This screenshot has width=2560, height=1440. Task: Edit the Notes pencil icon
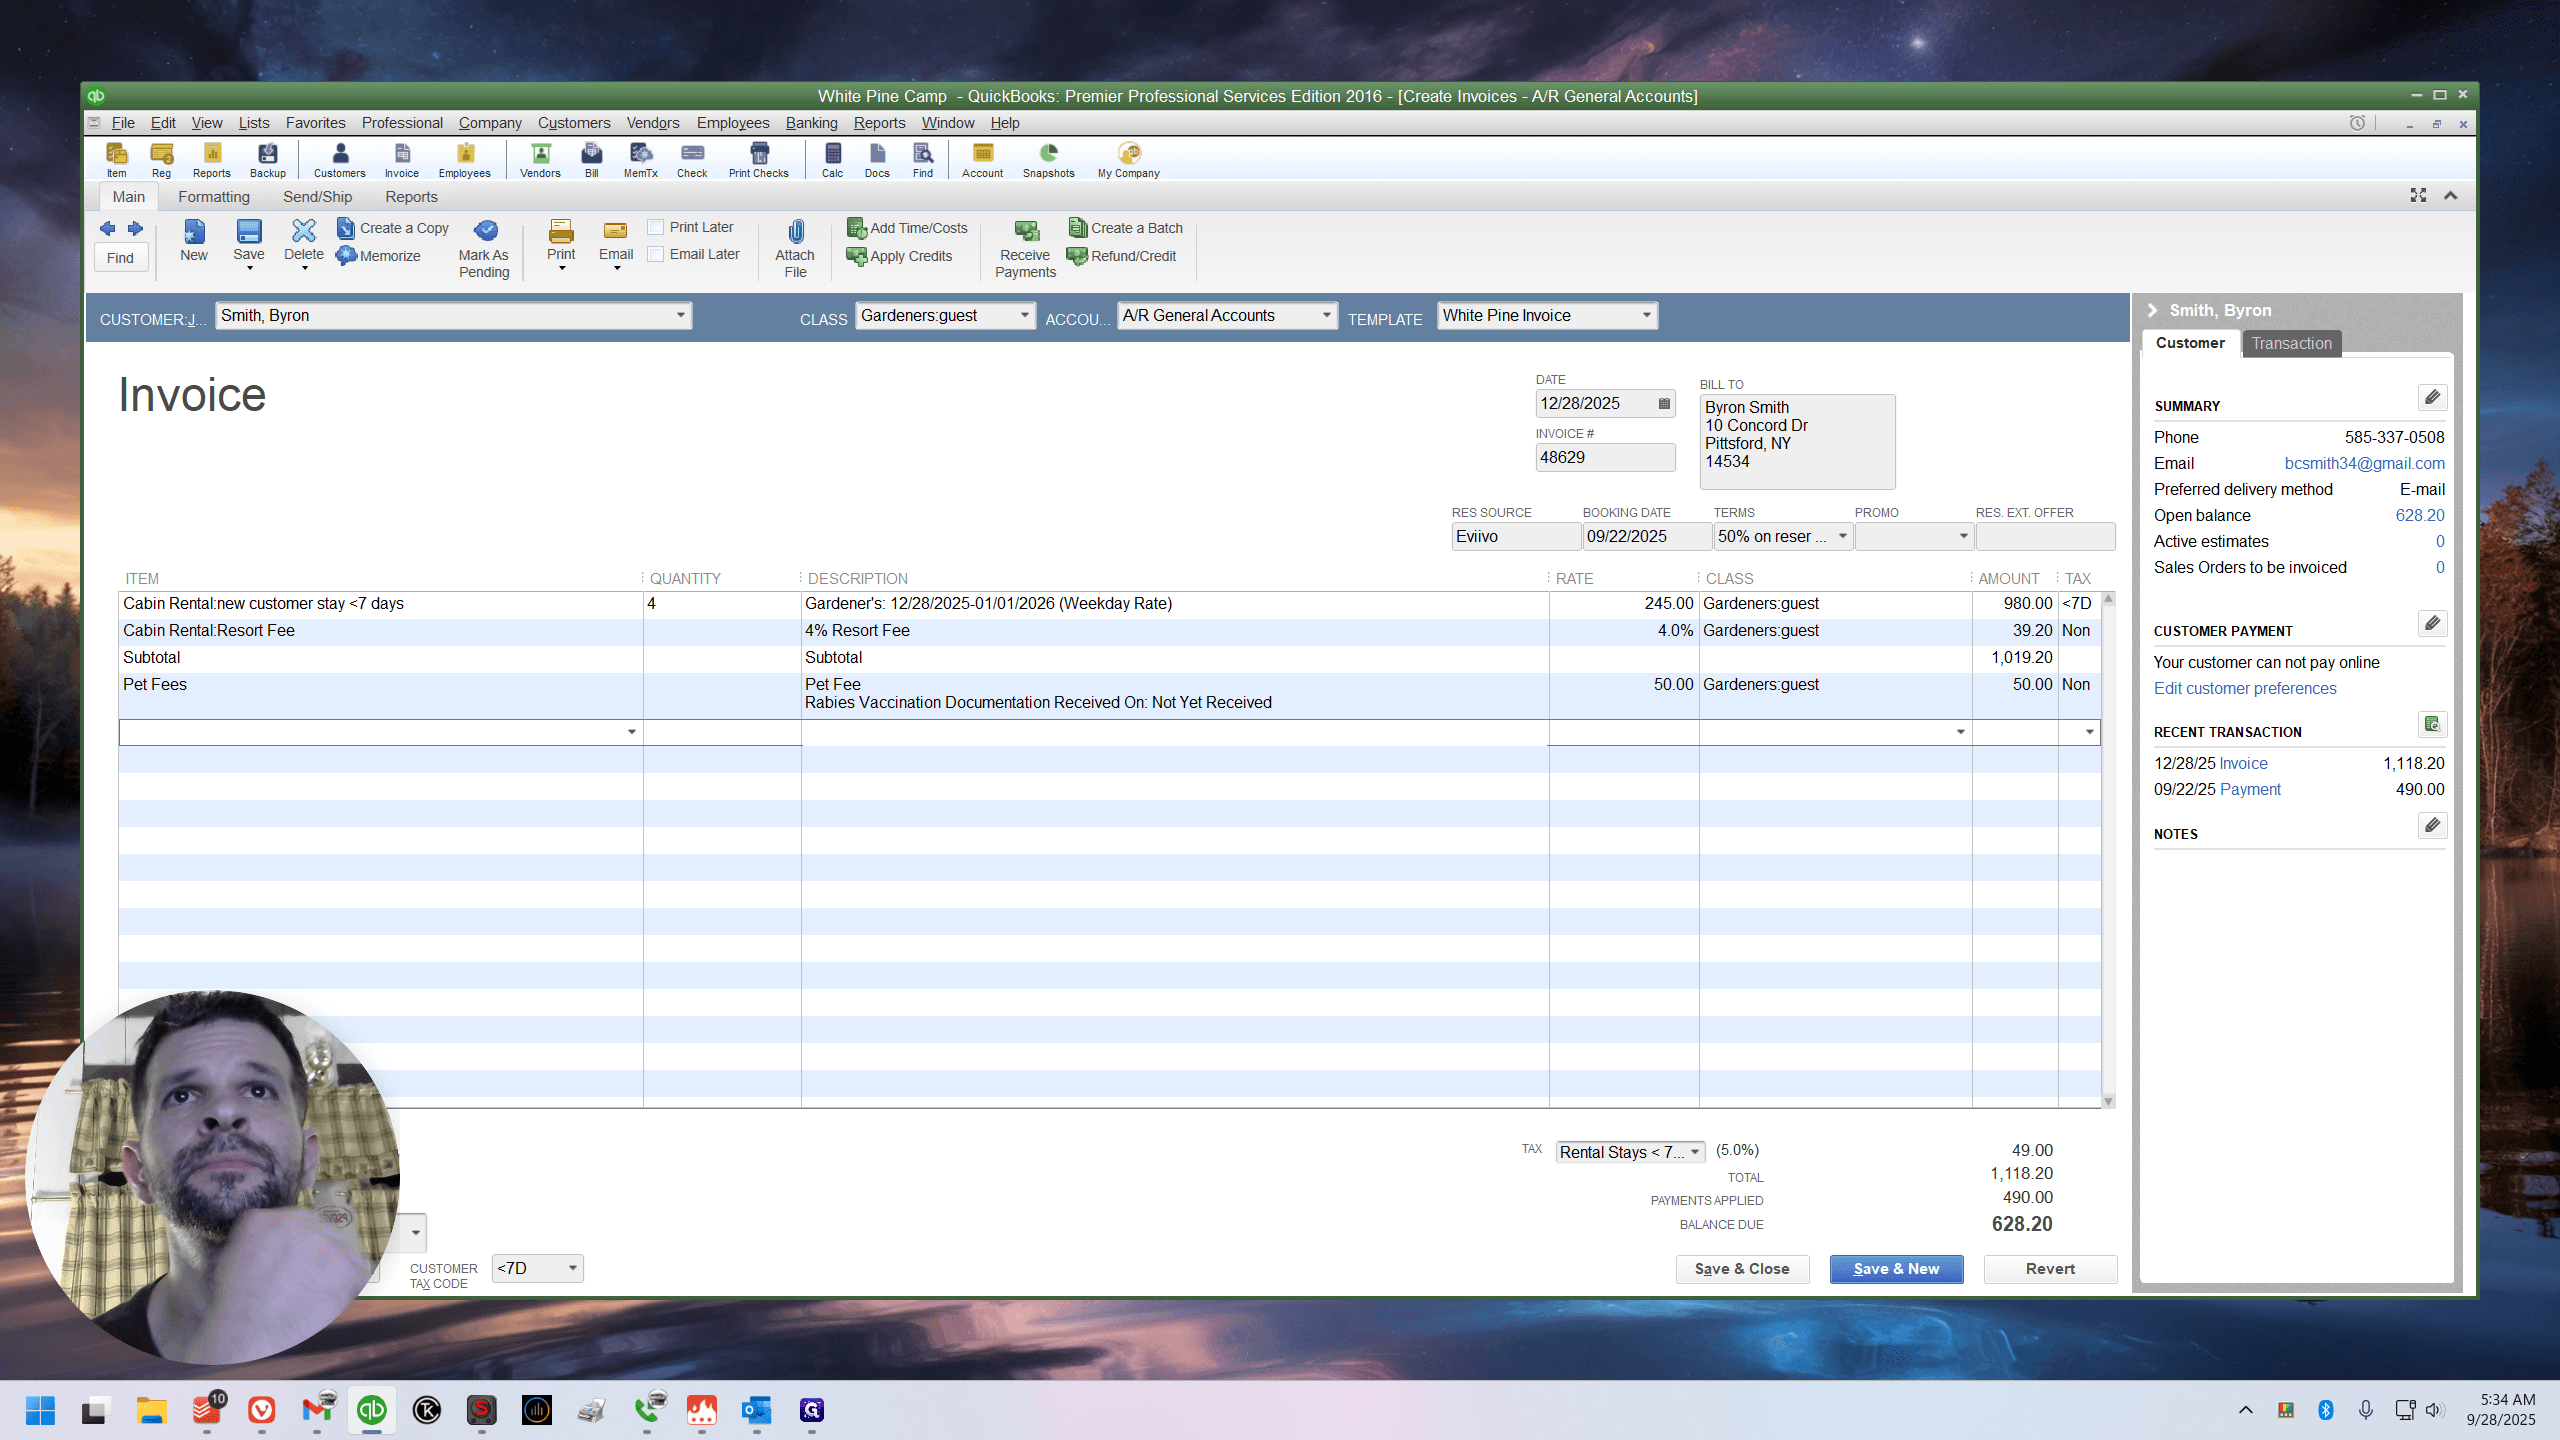pos(2432,826)
